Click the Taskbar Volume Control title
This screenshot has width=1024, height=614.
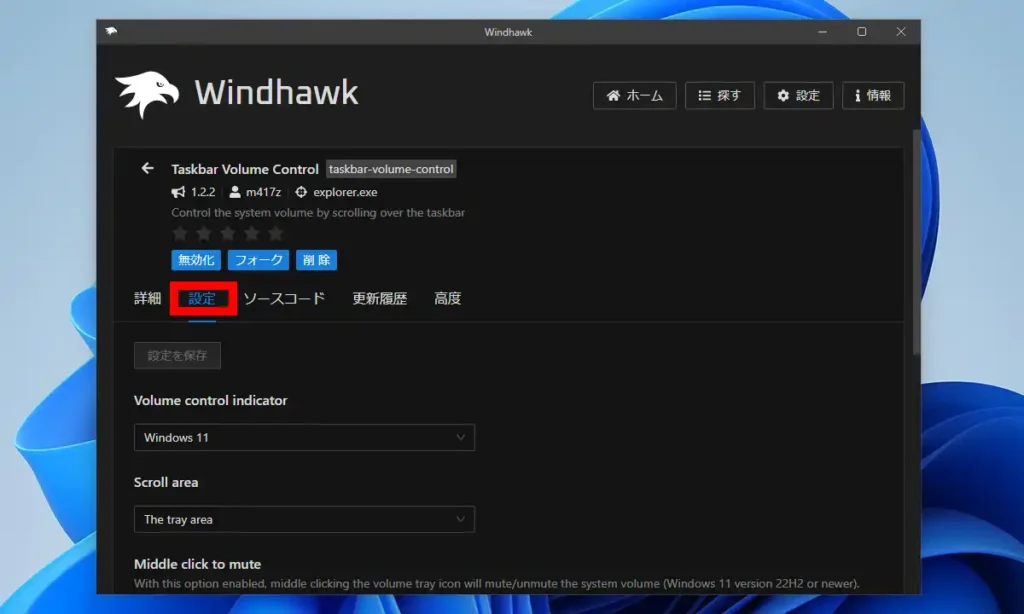pos(245,169)
